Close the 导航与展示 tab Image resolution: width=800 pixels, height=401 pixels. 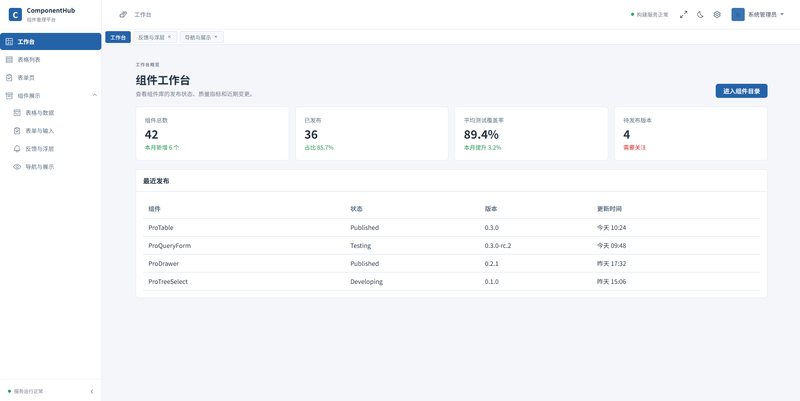(216, 37)
